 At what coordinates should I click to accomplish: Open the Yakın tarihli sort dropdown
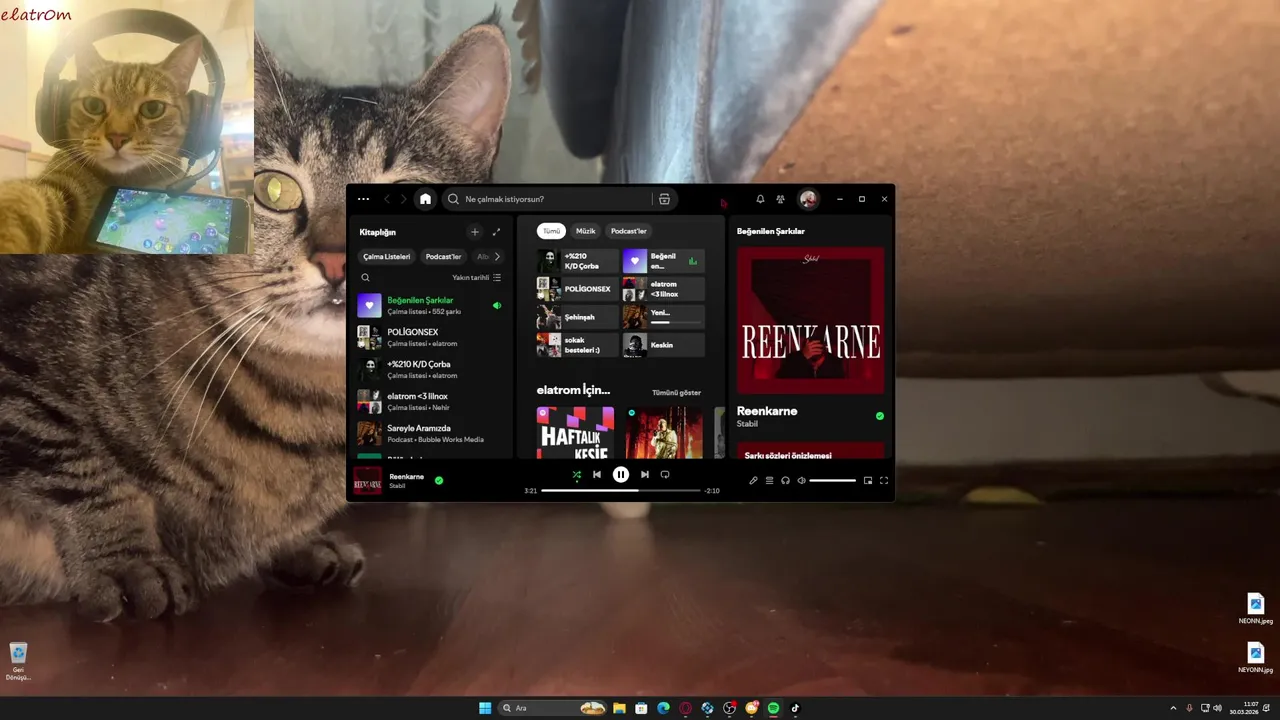477,277
